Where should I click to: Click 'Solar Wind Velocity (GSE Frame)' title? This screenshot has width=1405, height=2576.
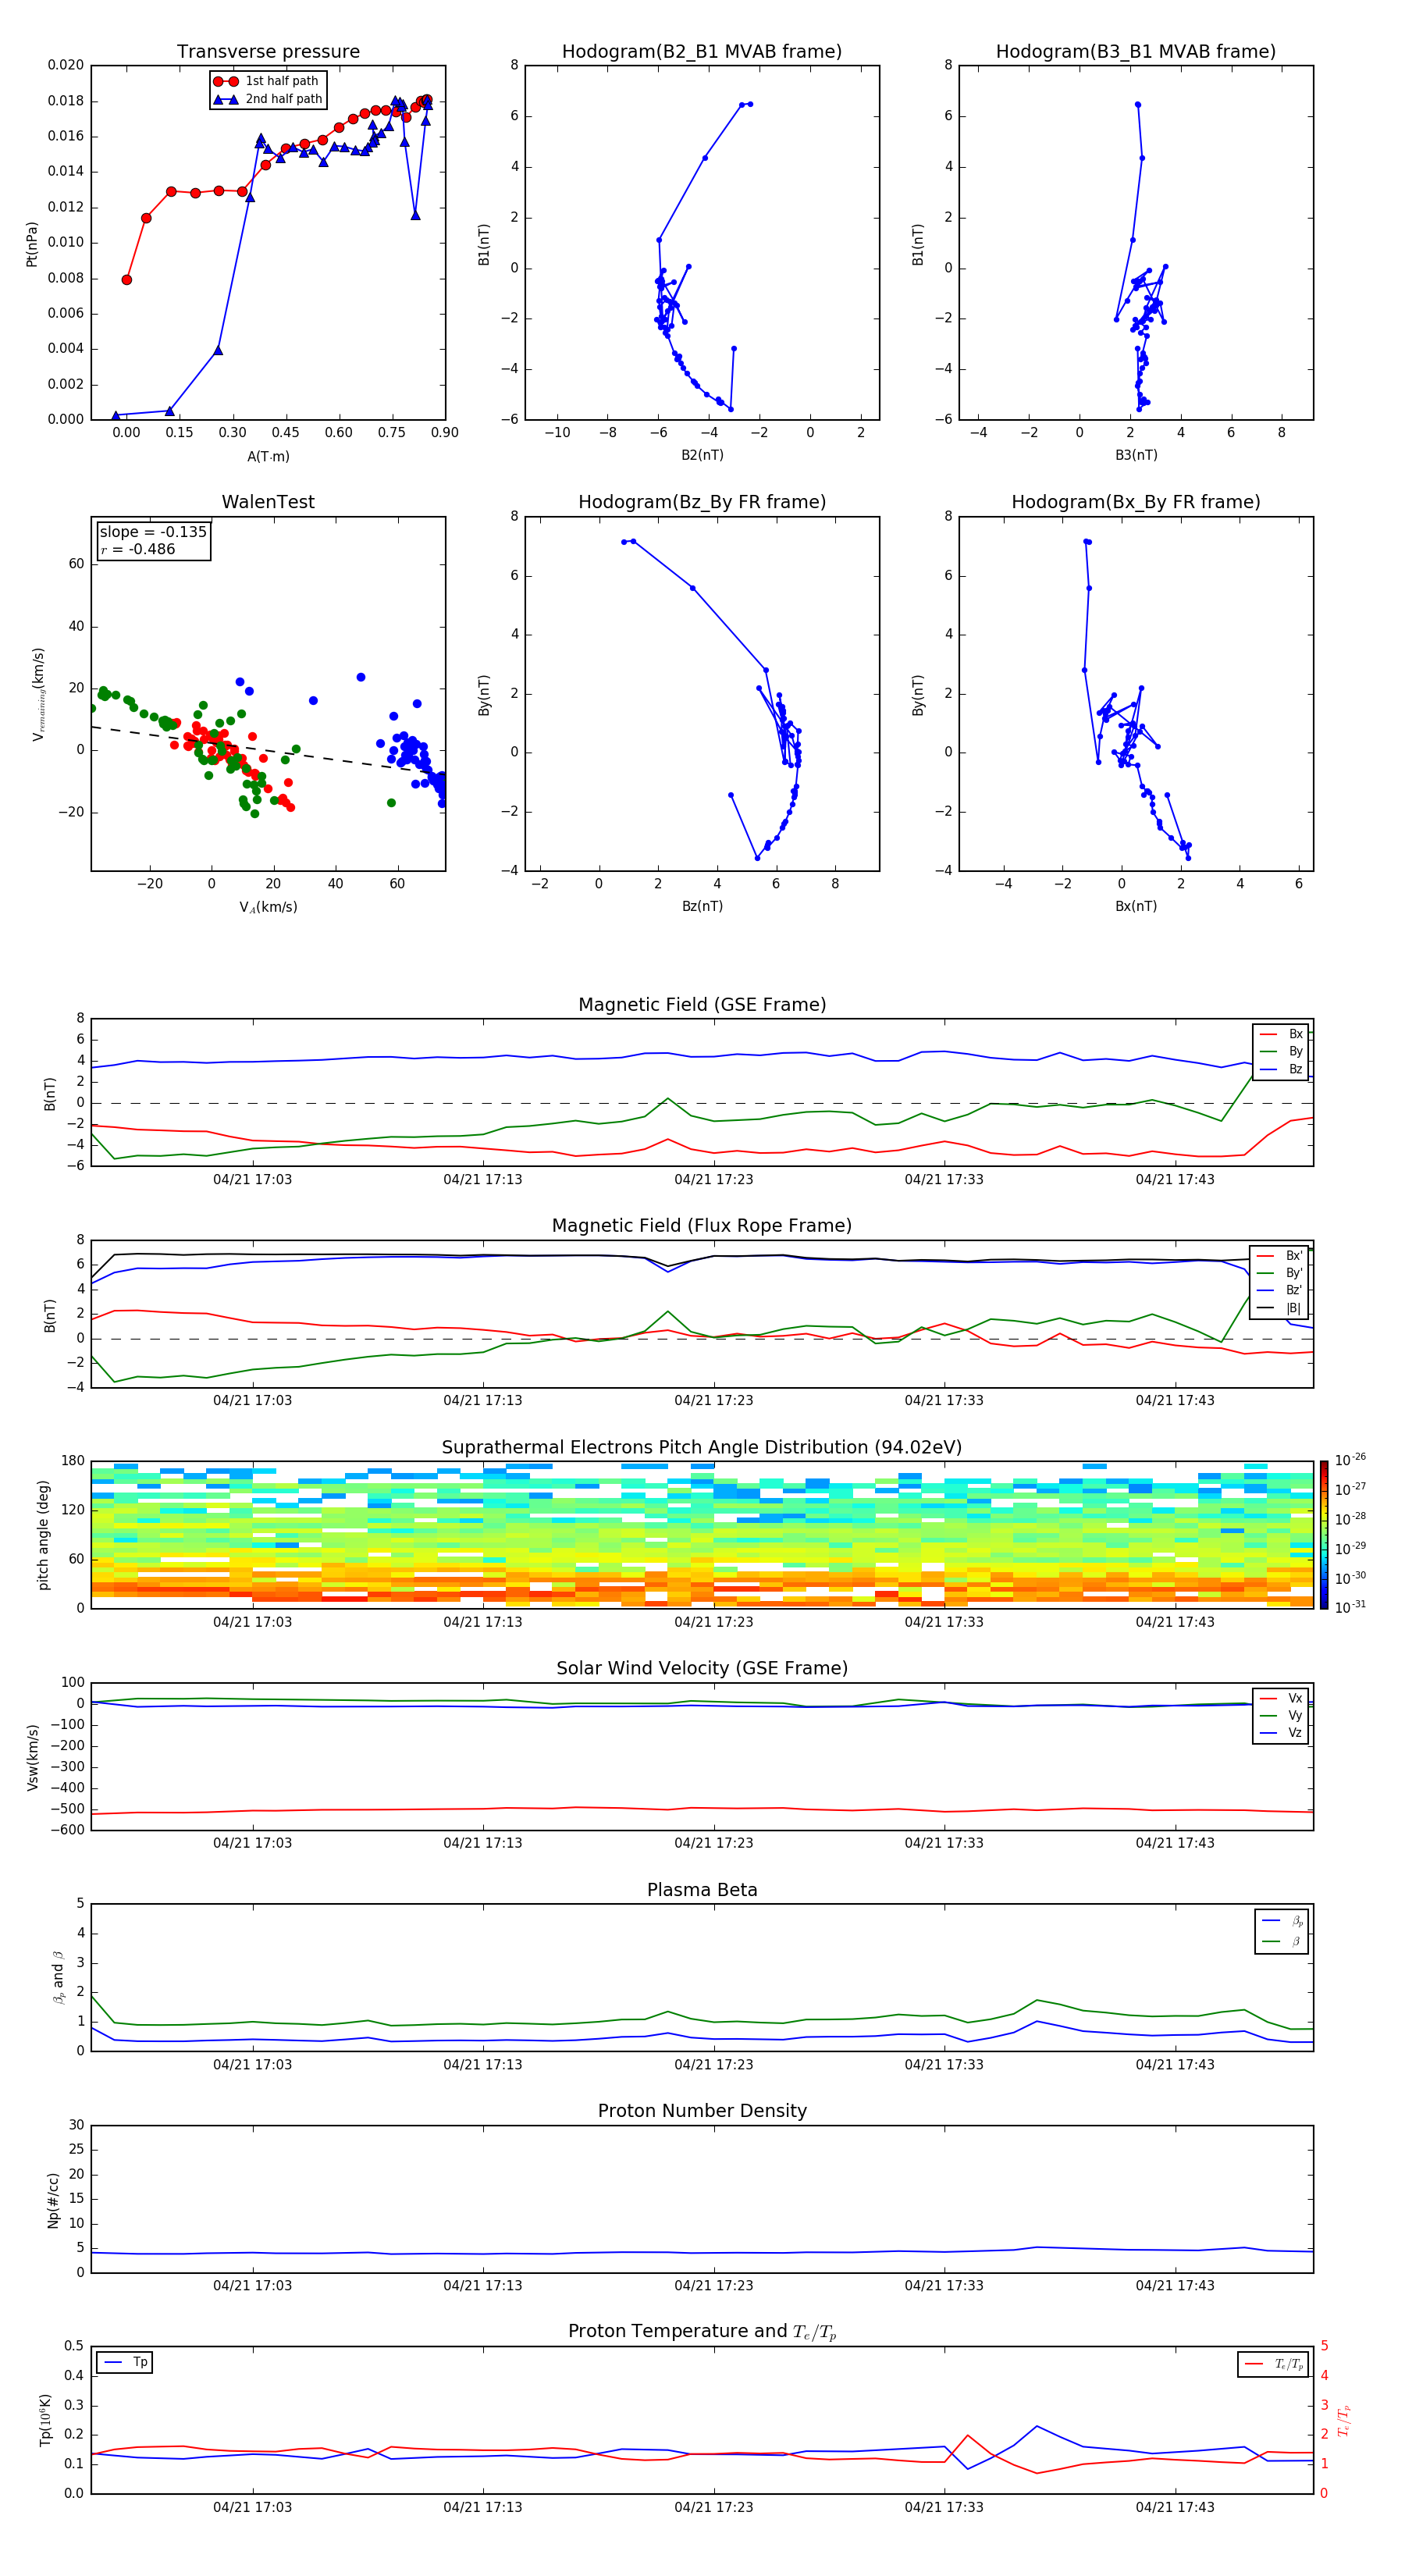pyautogui.click(x=702, y=1669)
